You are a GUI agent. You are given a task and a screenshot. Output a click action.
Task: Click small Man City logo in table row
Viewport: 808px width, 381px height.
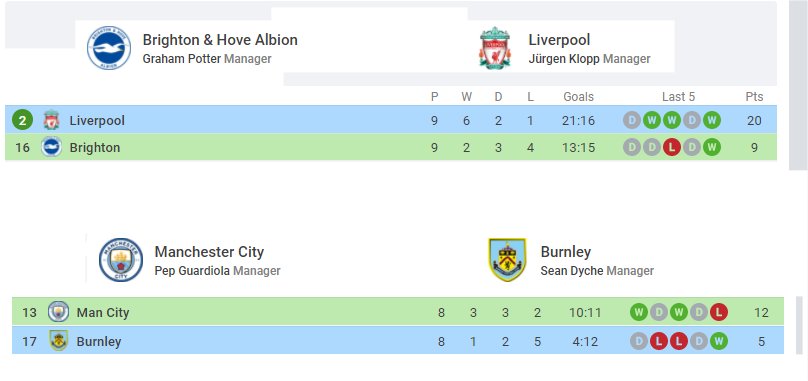58,312
